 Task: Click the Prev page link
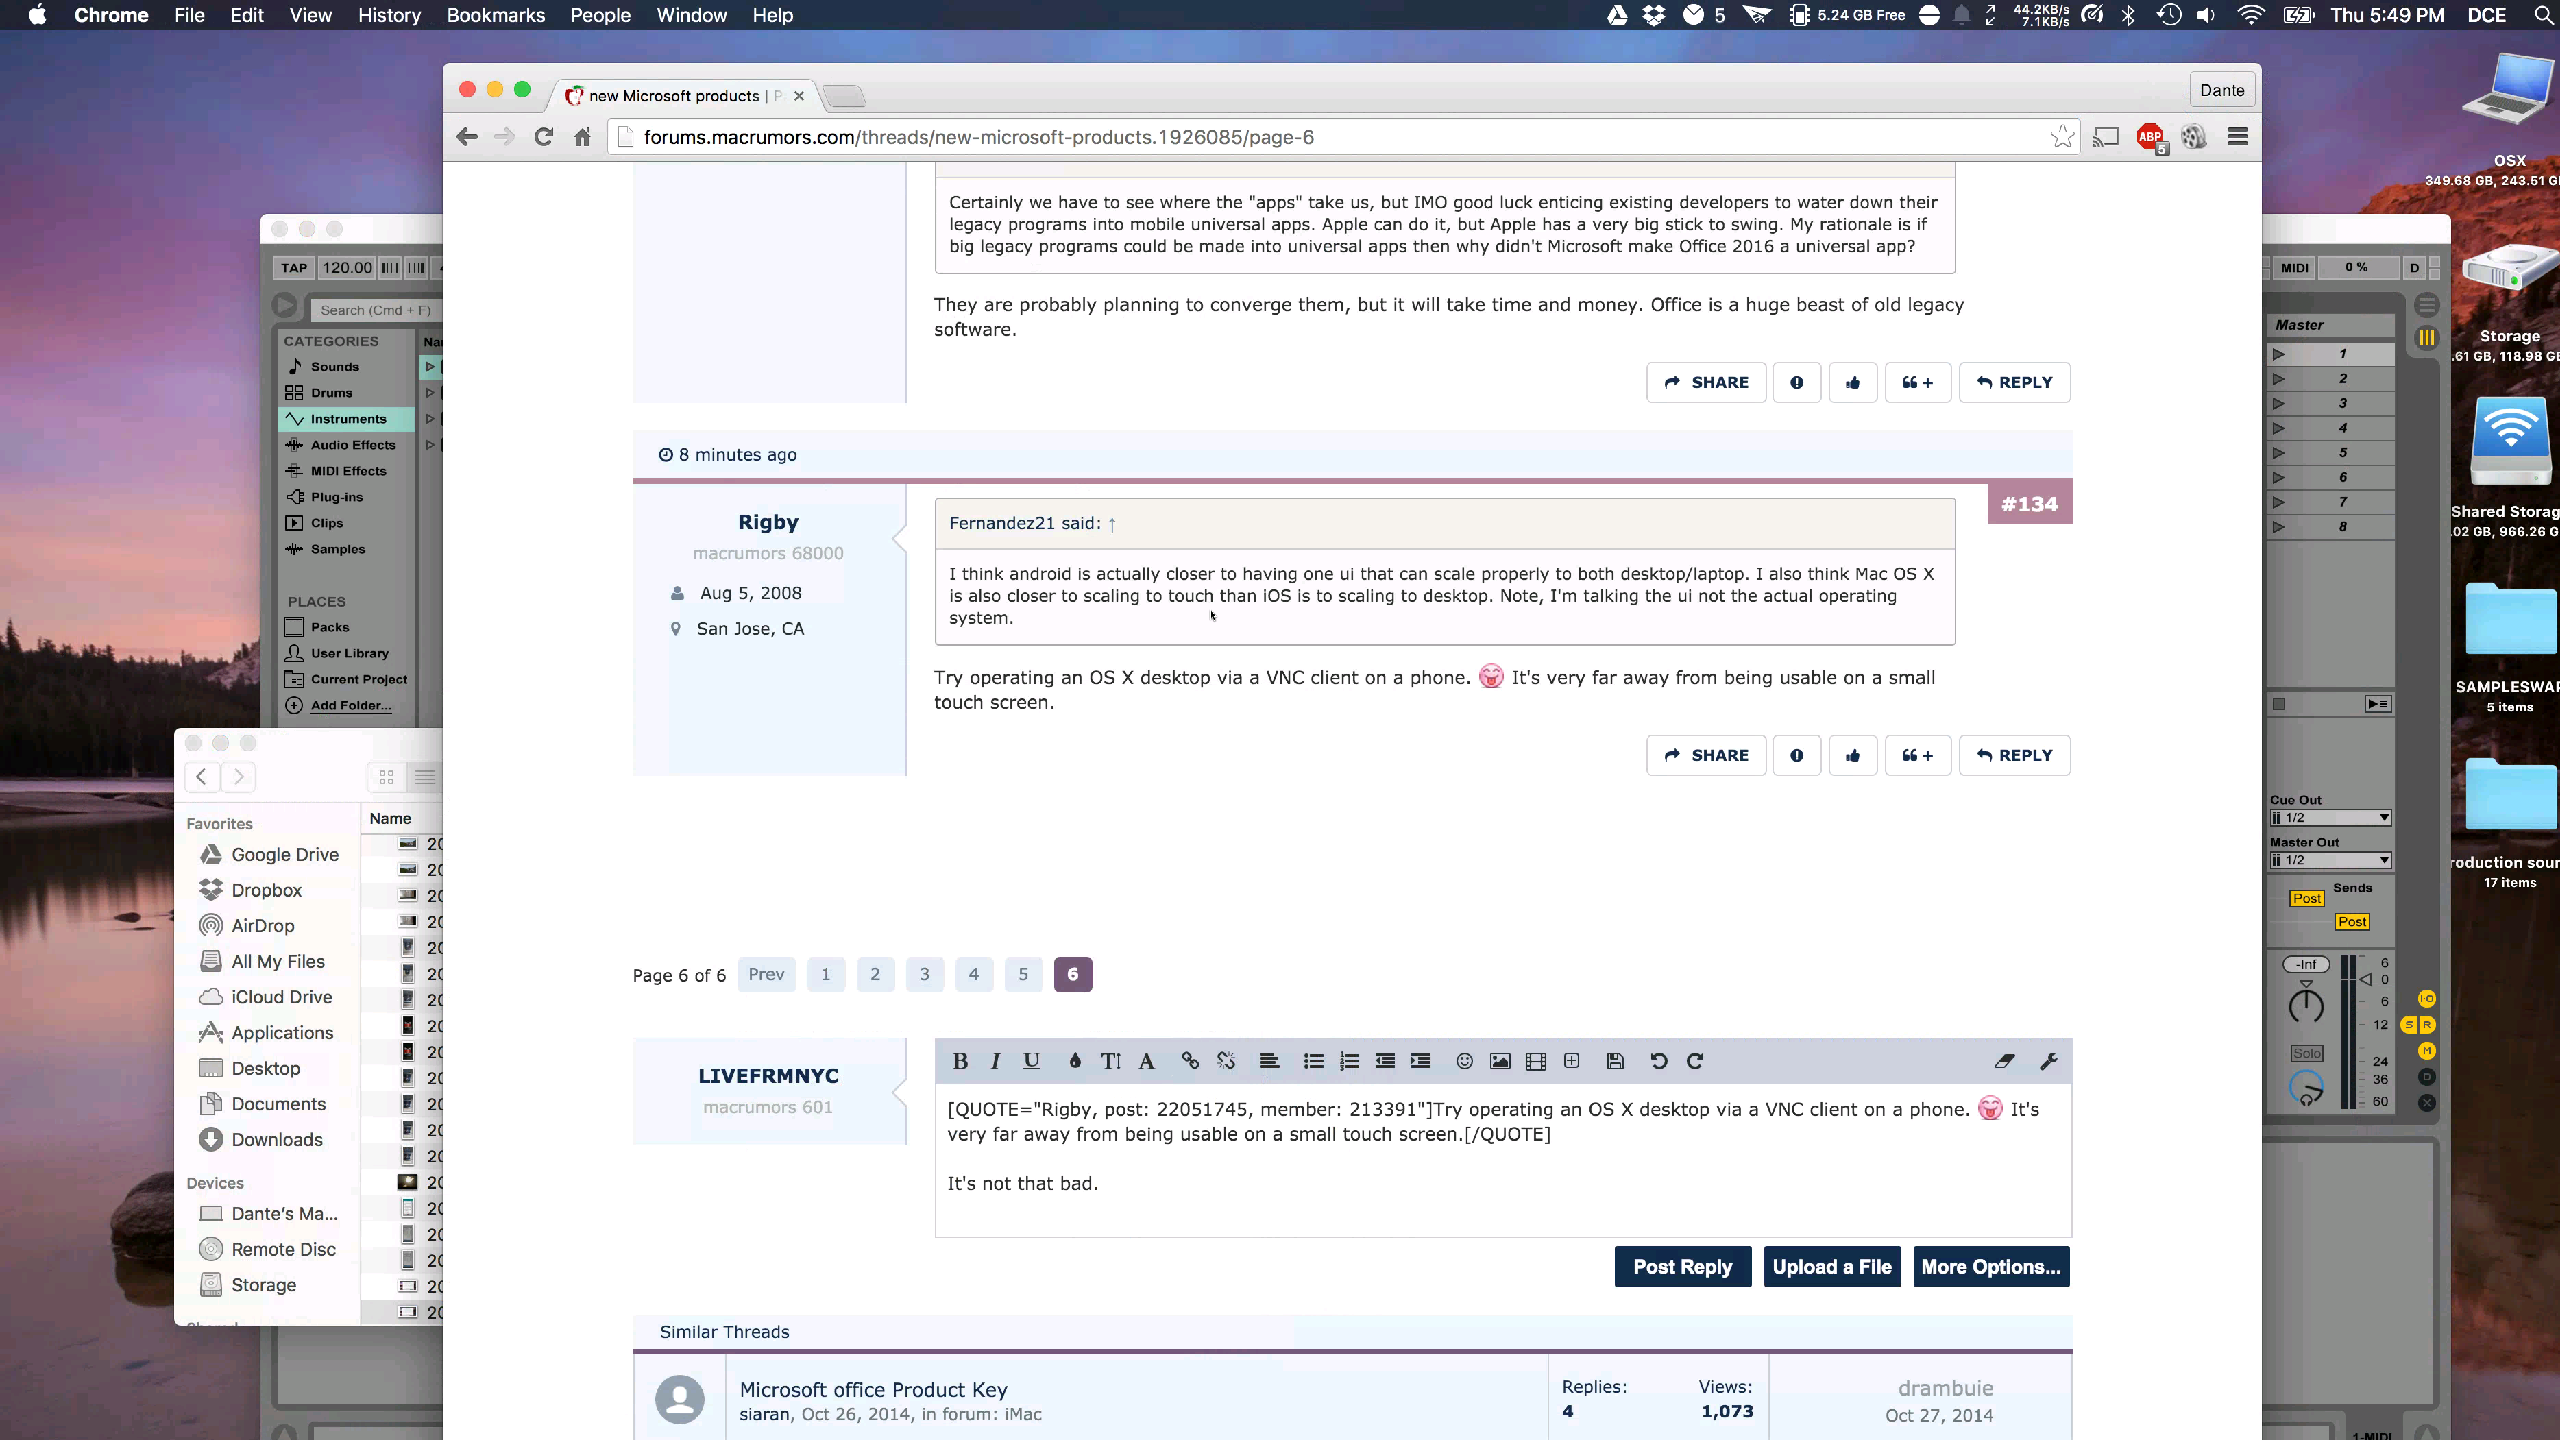pos(766,974)
